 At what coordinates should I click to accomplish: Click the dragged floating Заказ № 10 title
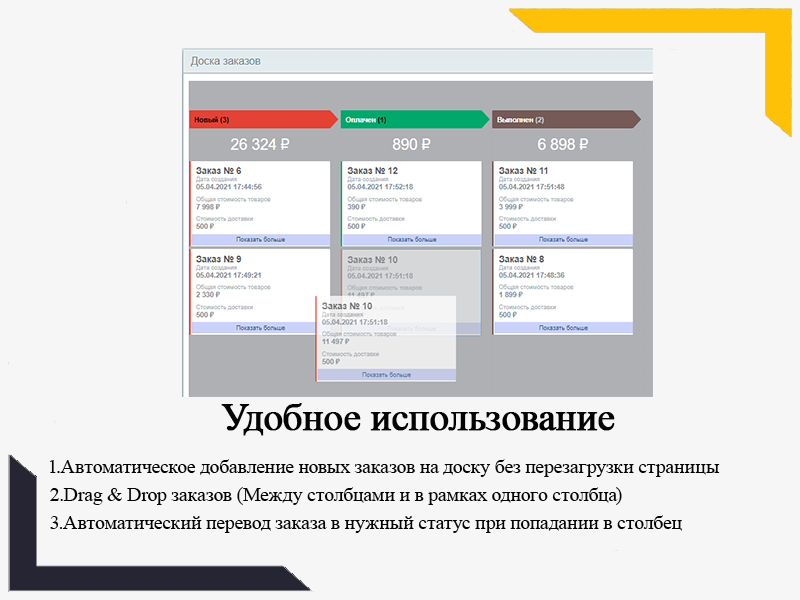[347, 306]
